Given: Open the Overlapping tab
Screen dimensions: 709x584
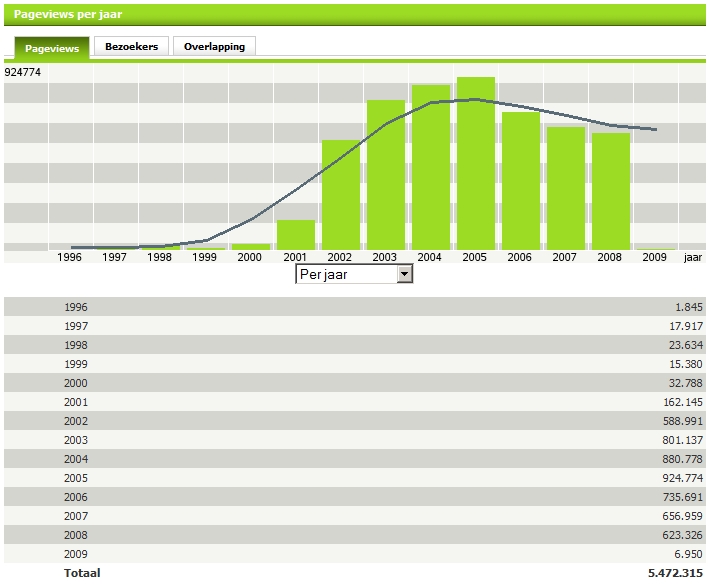Looking at the screenshot, I should (214, 47).
